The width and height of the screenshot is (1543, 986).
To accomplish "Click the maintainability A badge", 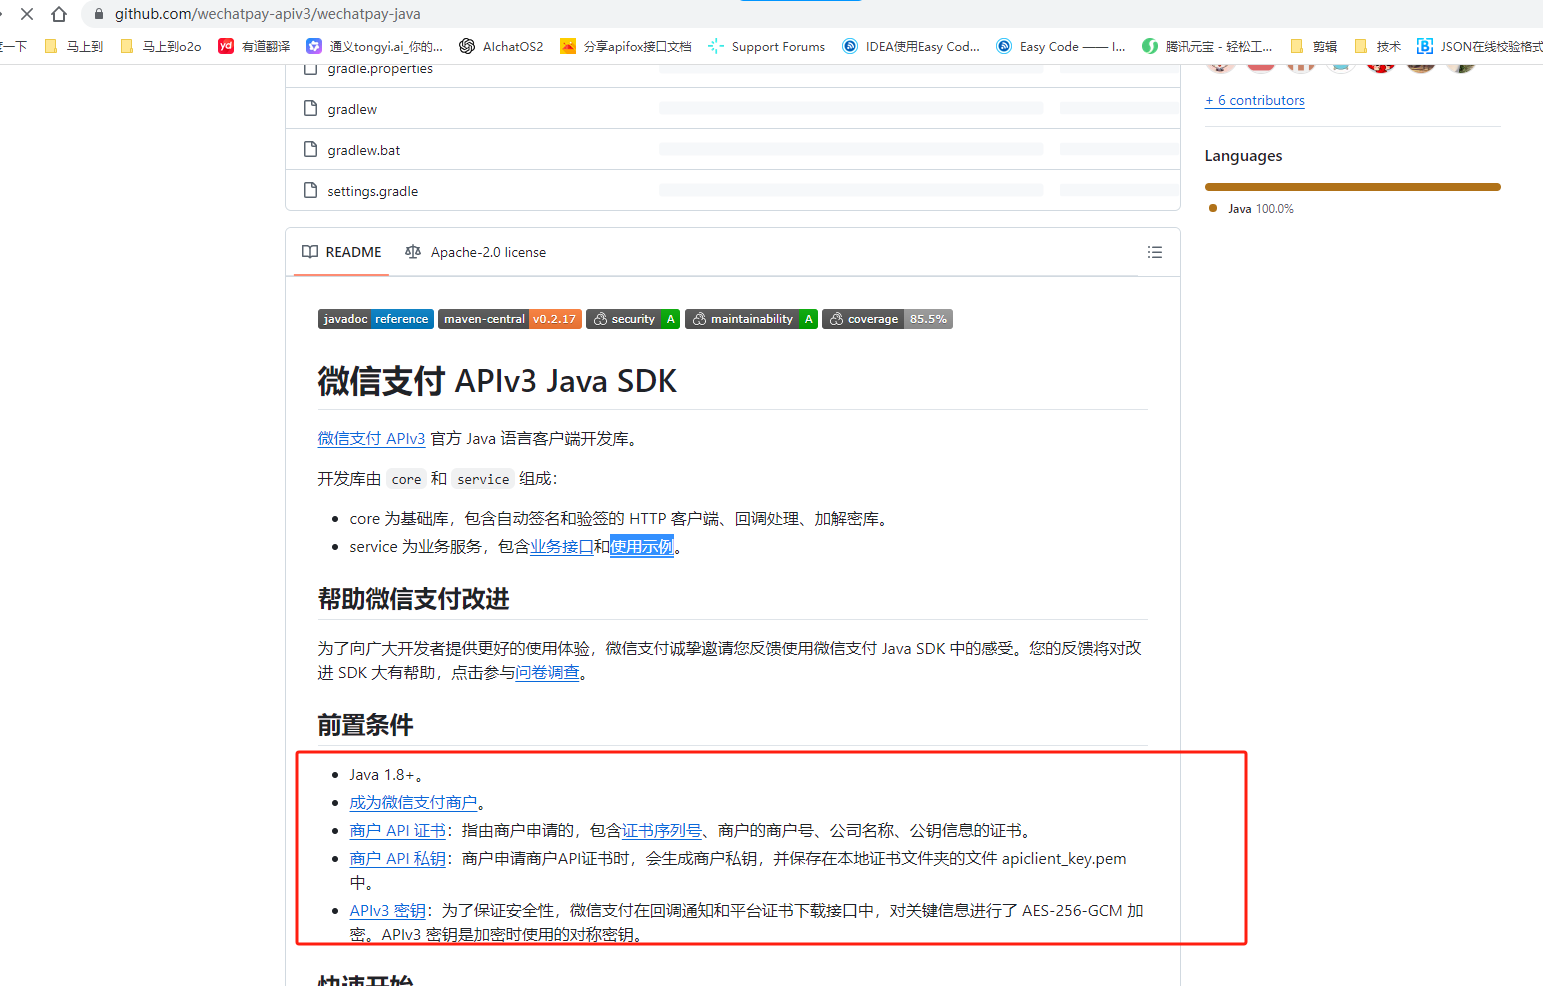I will click(751, 319).
